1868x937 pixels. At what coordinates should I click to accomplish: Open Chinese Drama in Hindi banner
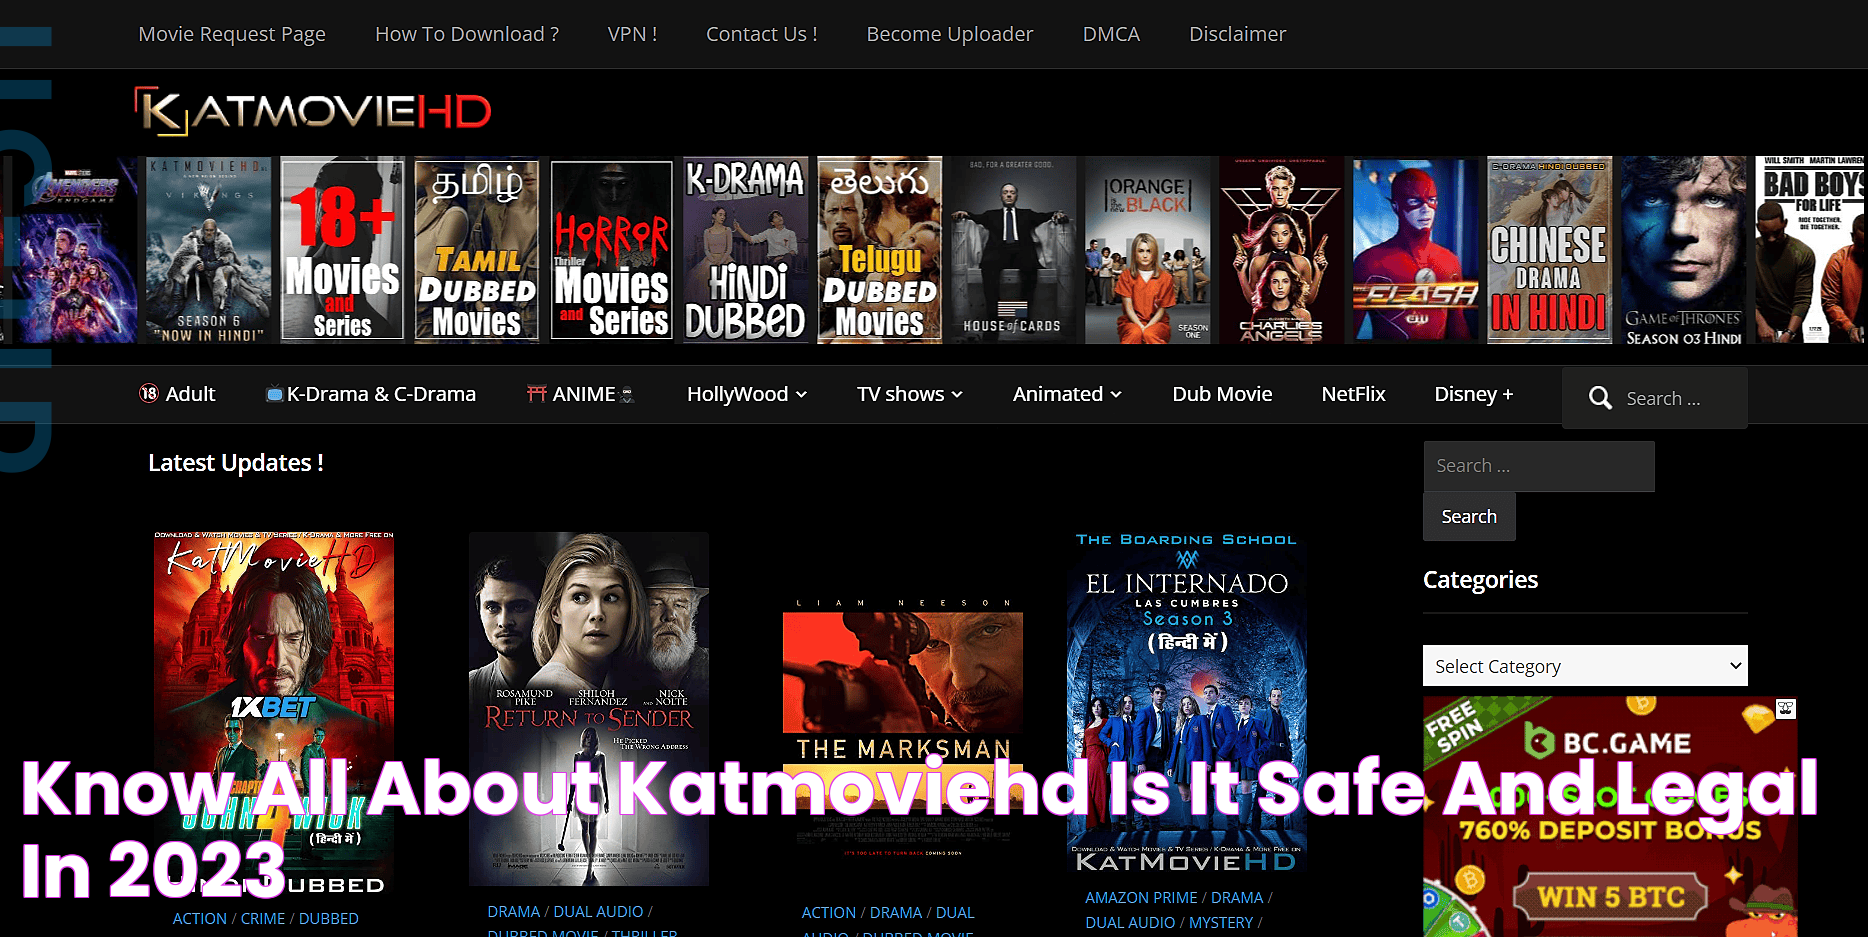coord(1549,250)
